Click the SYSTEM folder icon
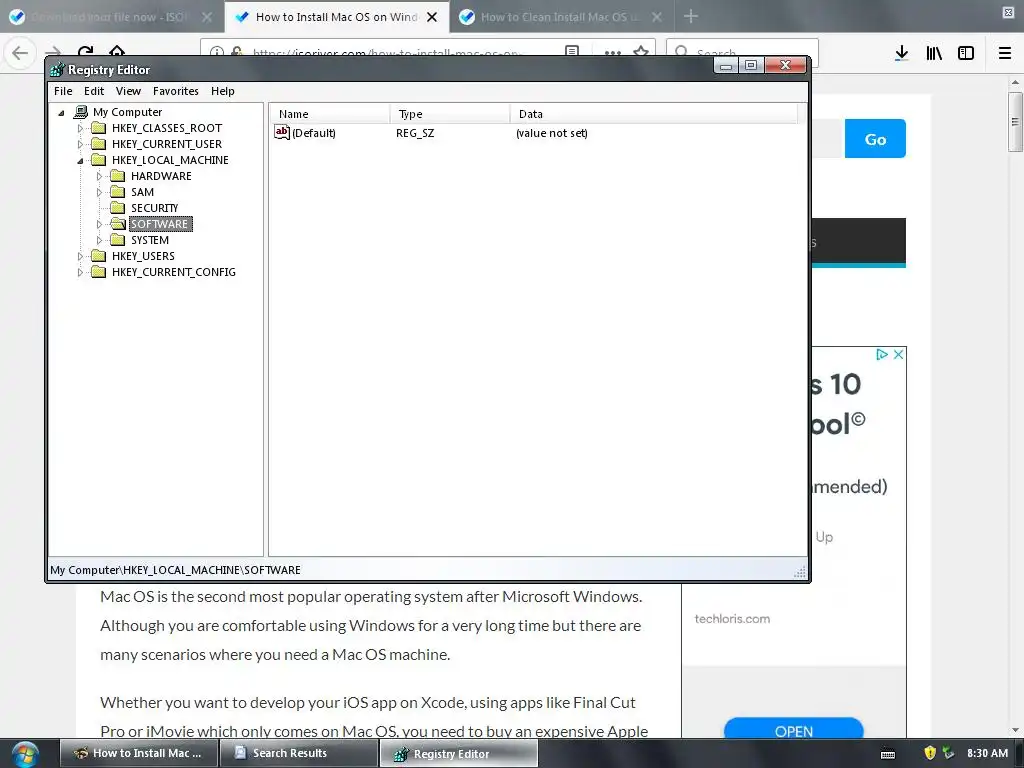The height and width of the screenshot is (768, 1024). 118,240
